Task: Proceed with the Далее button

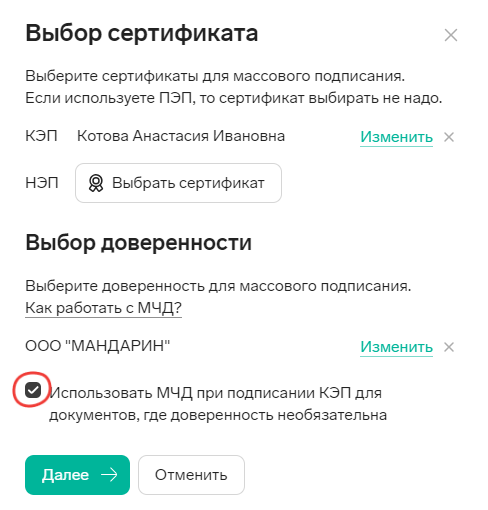Action: (x=77, y=475)
